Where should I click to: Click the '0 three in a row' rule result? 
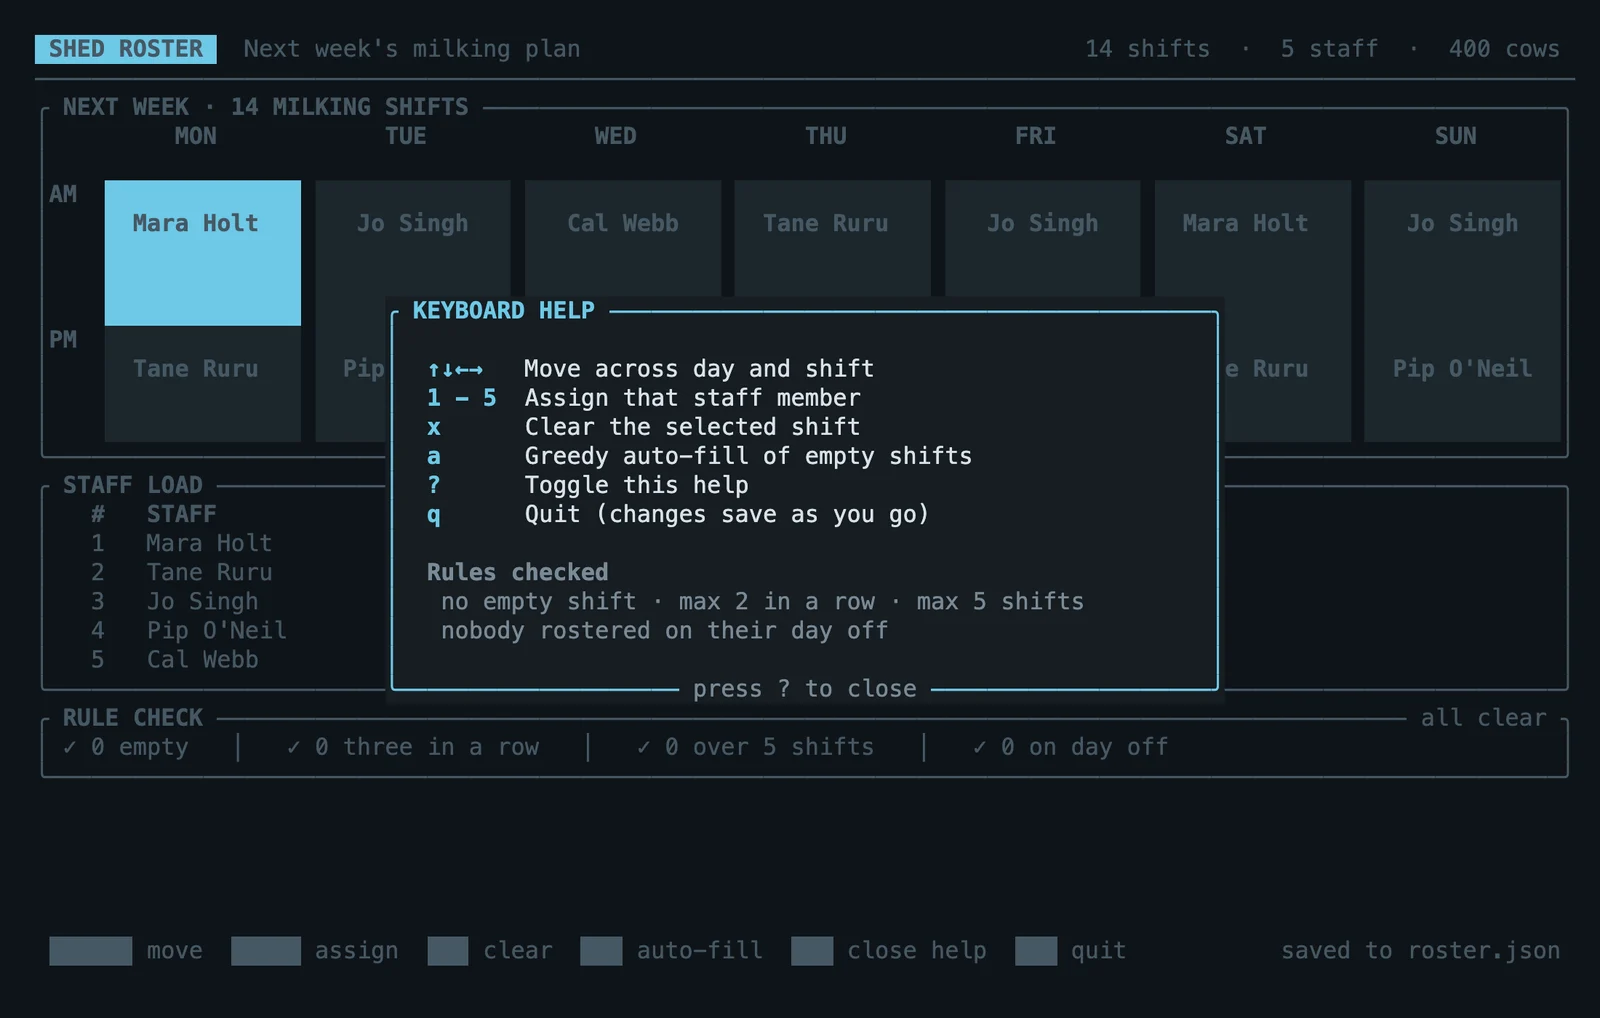[413, 747]
